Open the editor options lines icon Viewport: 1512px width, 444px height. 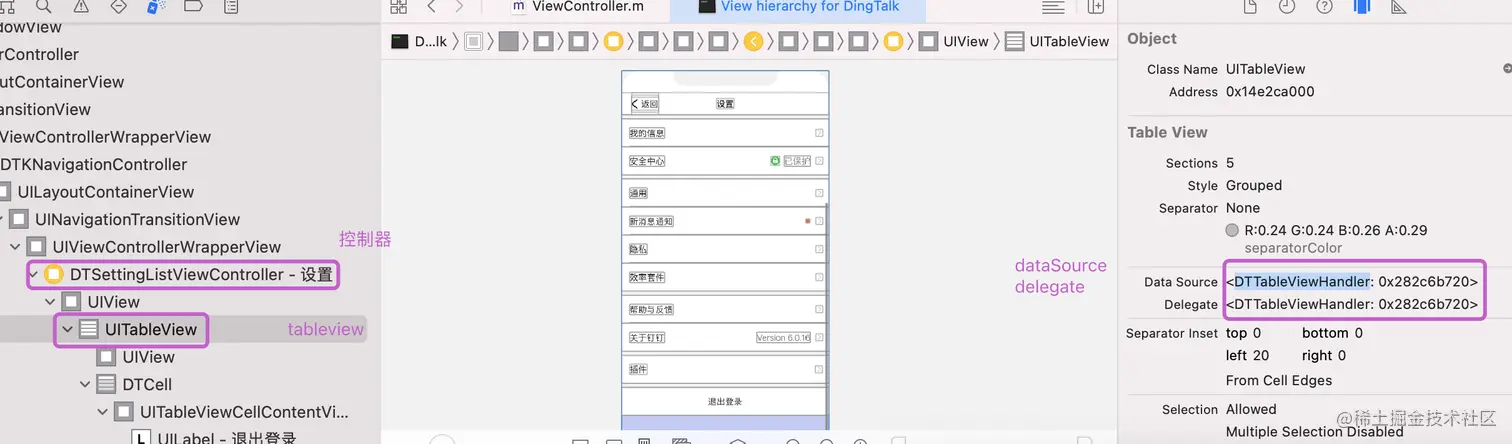tap(1053, 6)
